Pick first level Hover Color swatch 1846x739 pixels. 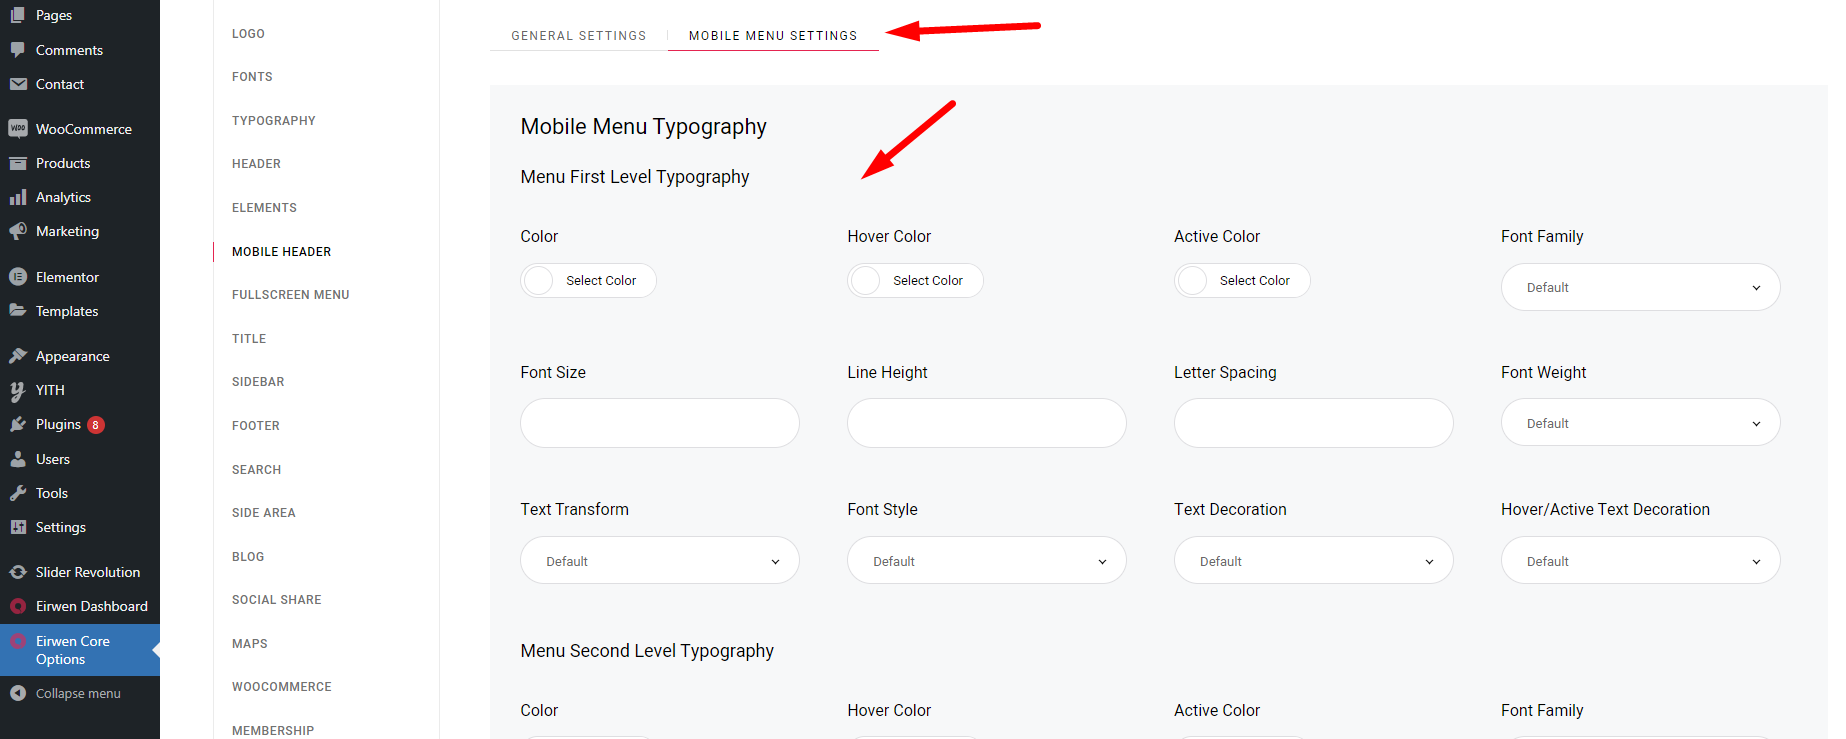pyautogui.click(x=865, y=281)
